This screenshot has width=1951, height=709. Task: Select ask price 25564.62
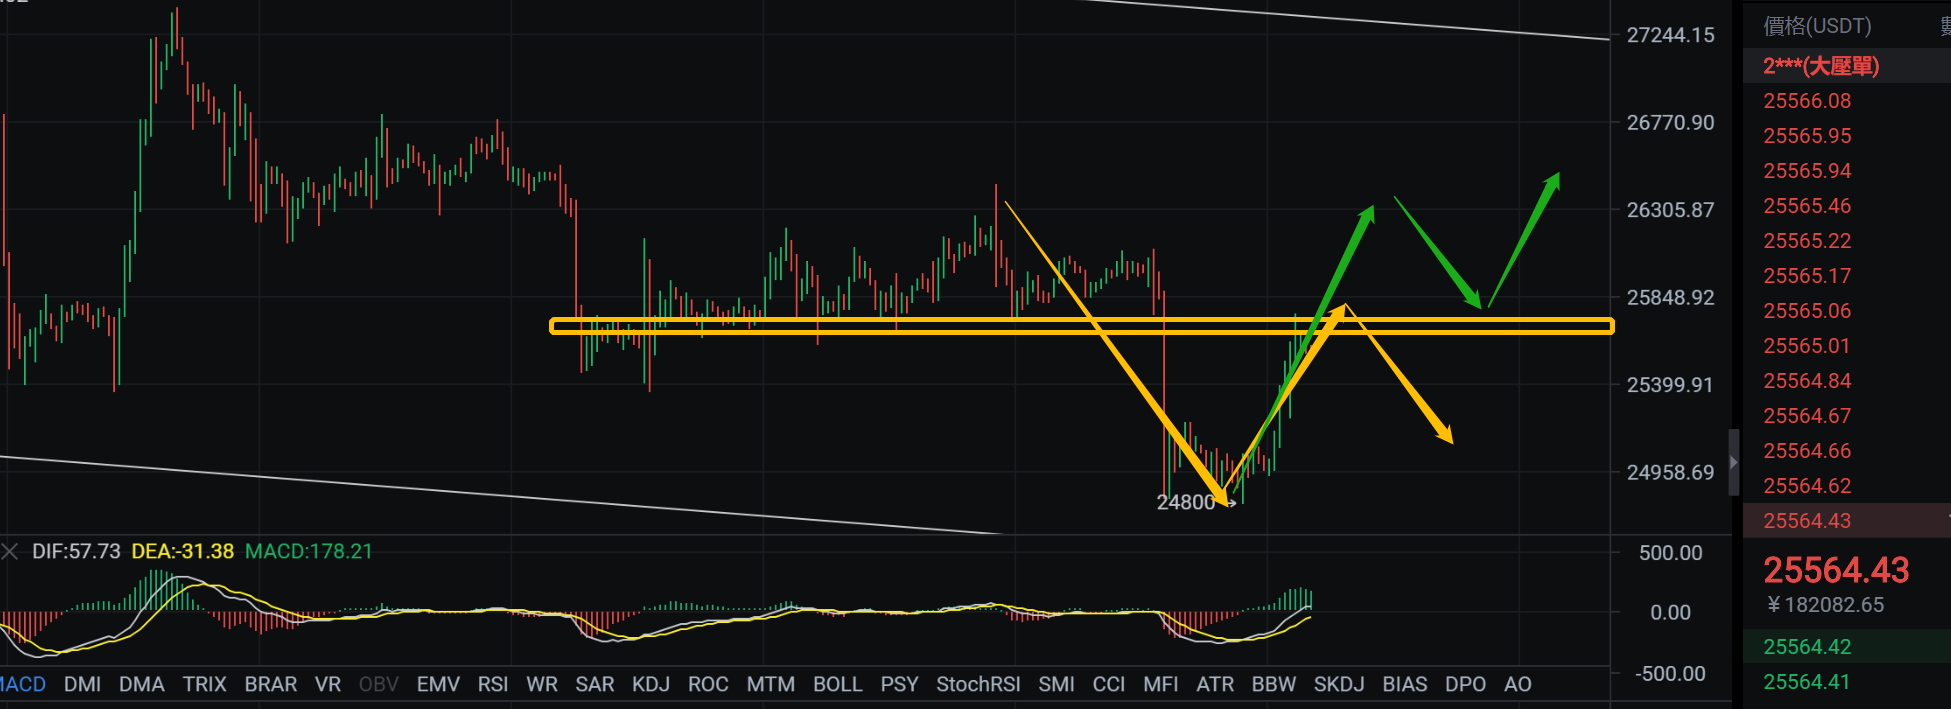point(1807,486)
